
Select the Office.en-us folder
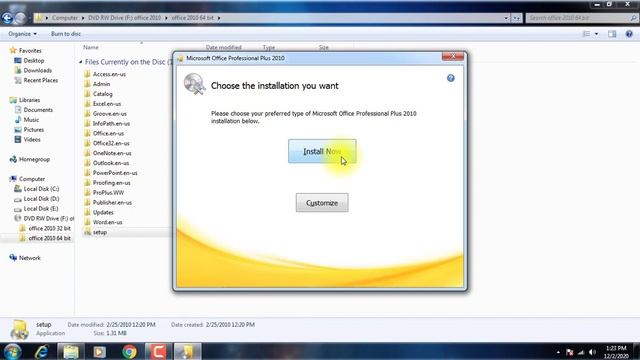coord(108,133)
